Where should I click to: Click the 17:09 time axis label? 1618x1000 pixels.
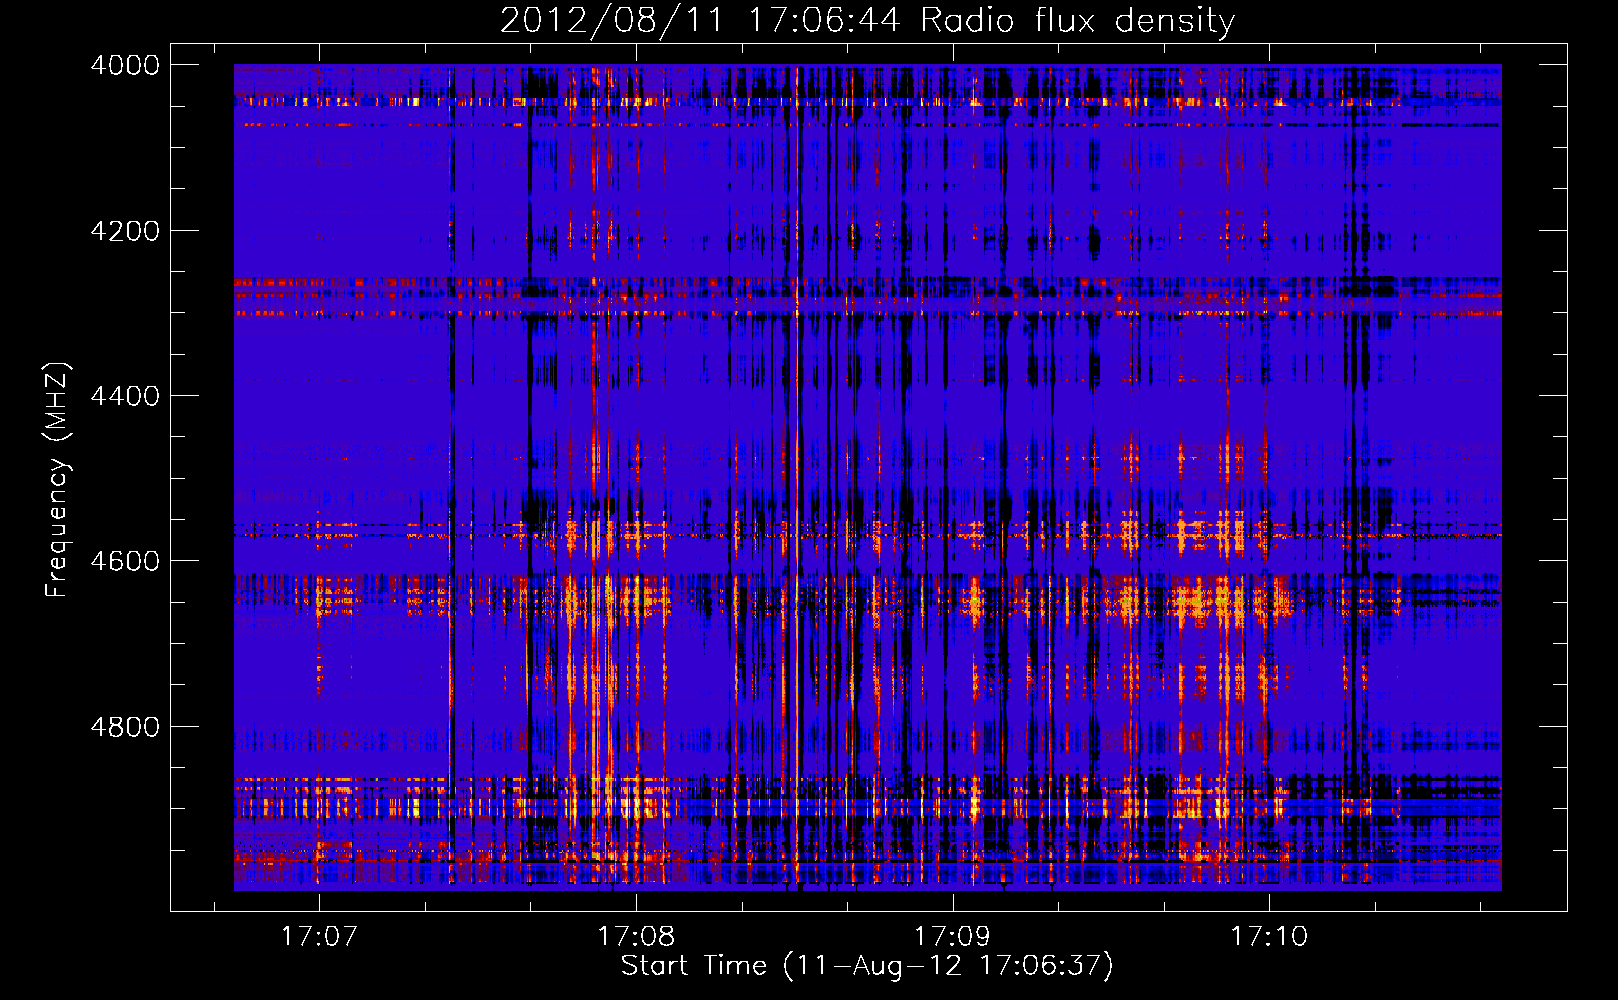[952, 936]
